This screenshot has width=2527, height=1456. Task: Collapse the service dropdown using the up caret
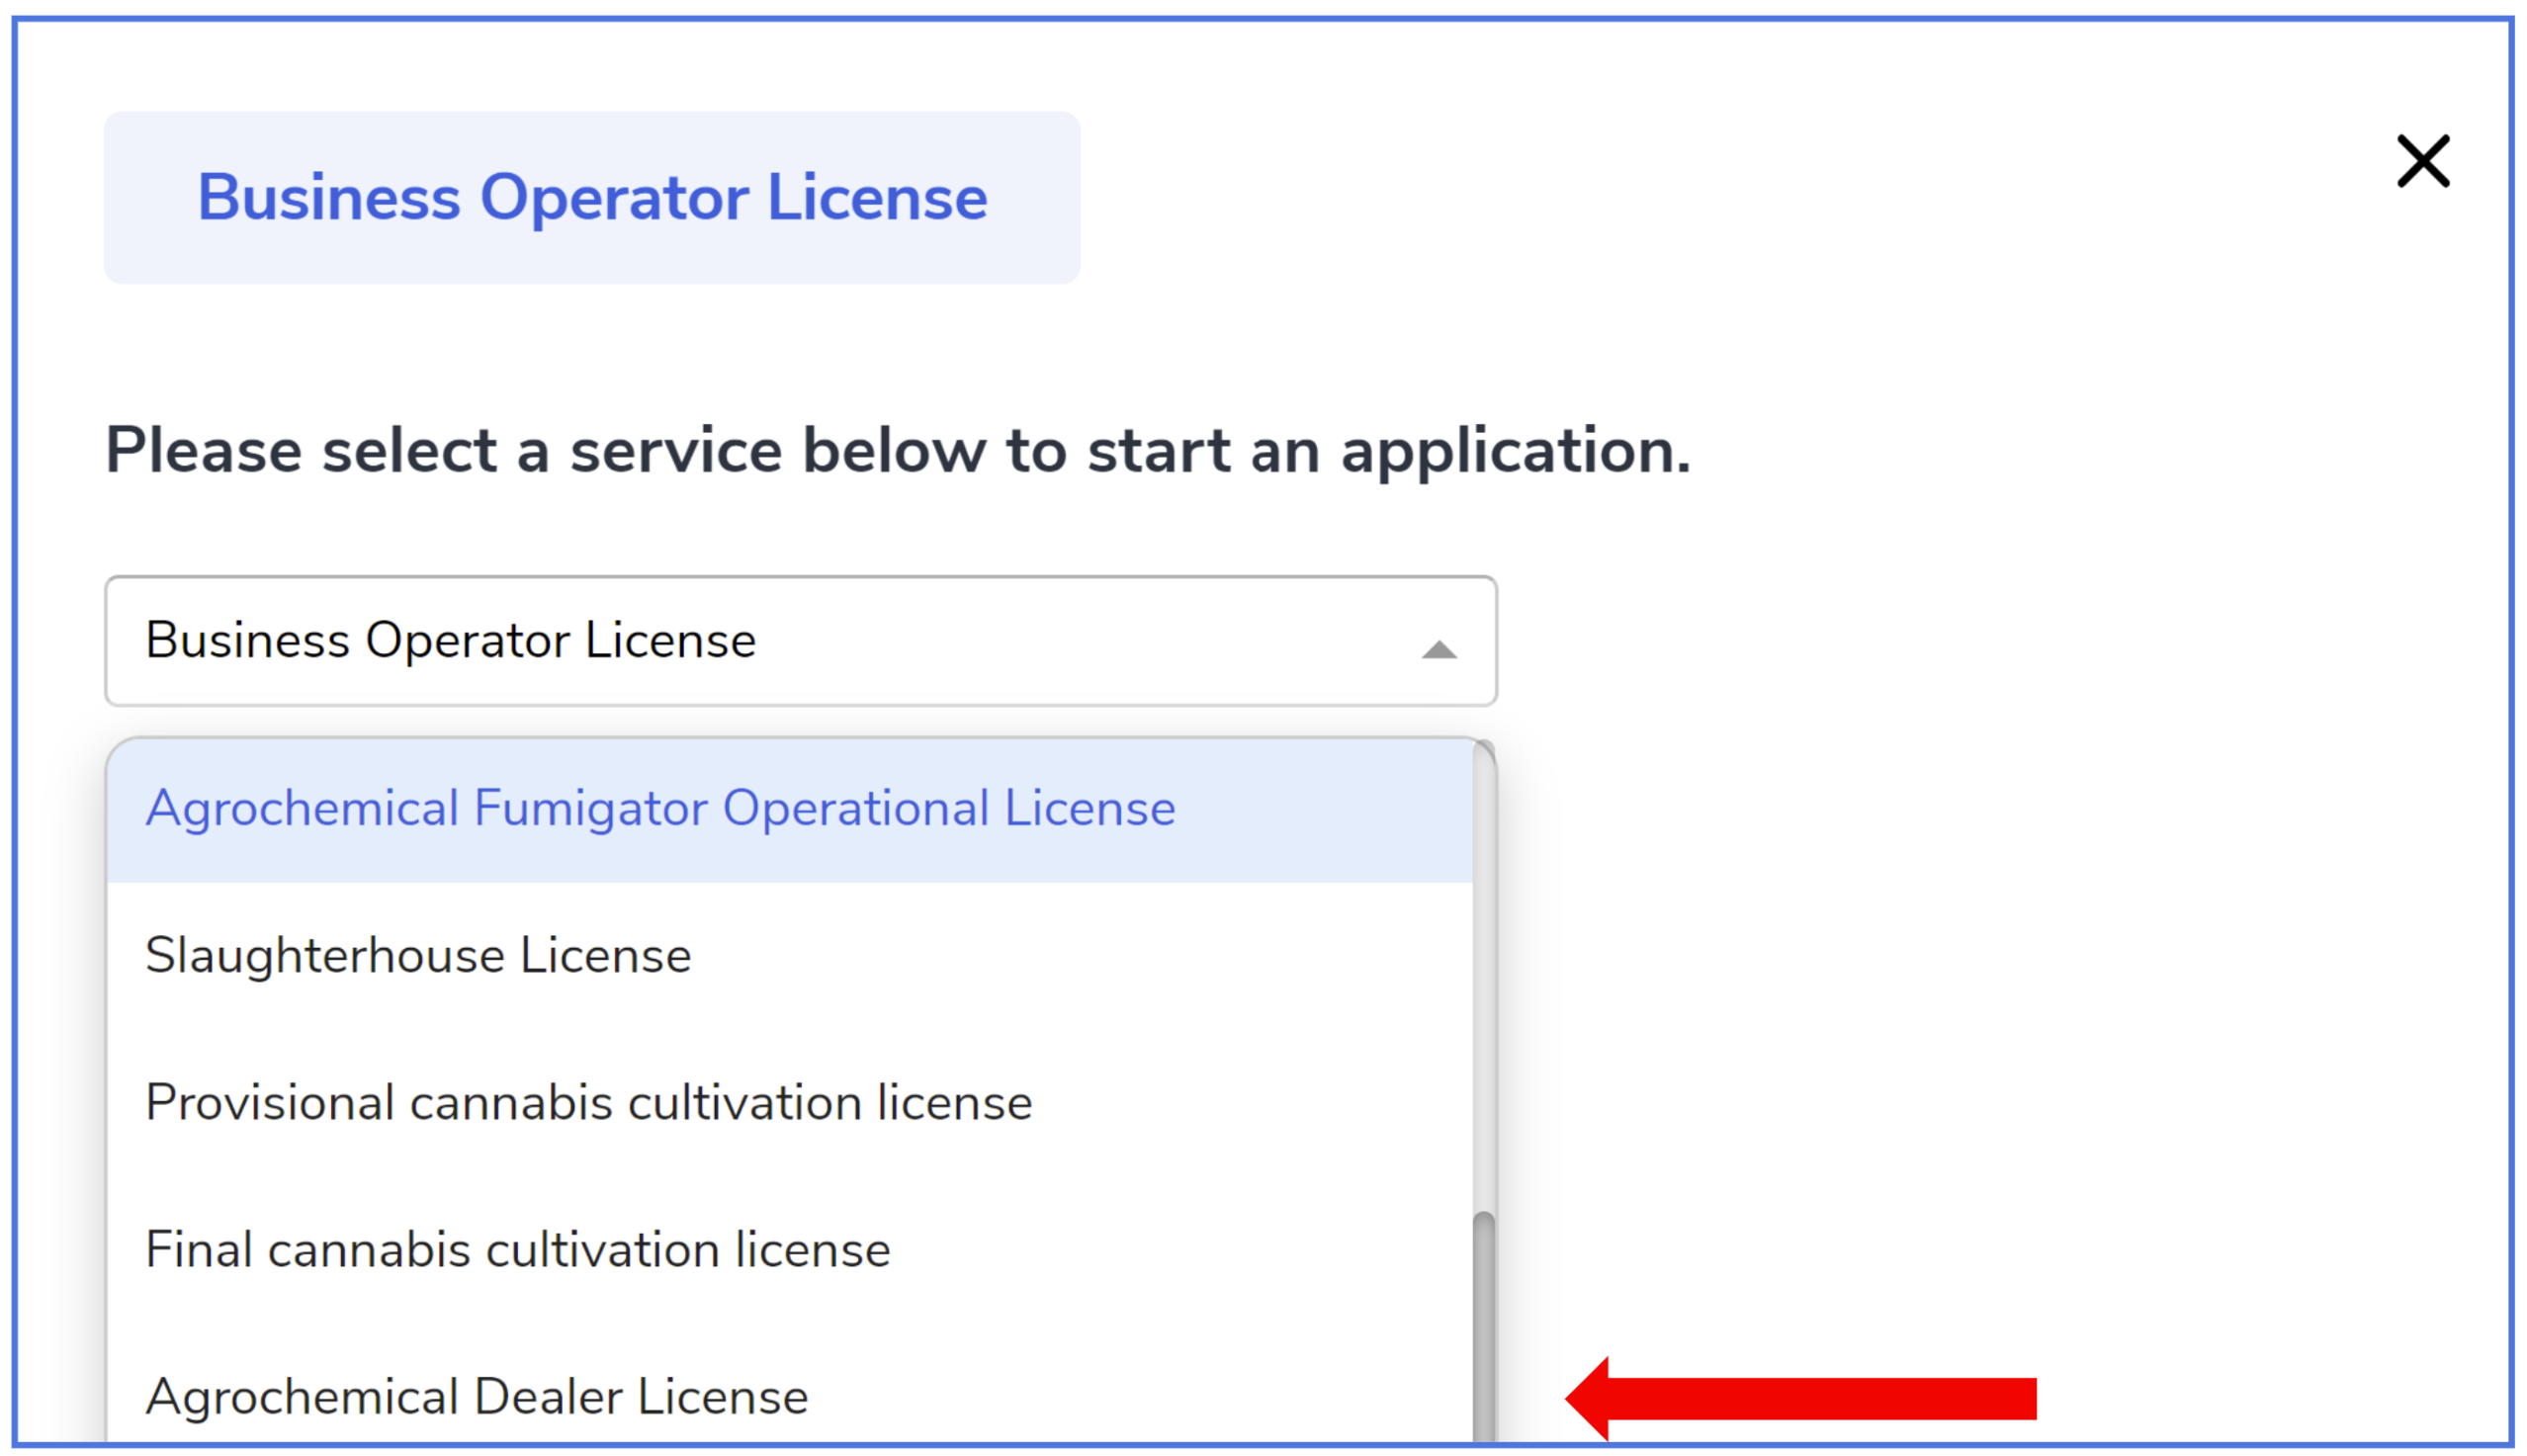click(1438, 651)
